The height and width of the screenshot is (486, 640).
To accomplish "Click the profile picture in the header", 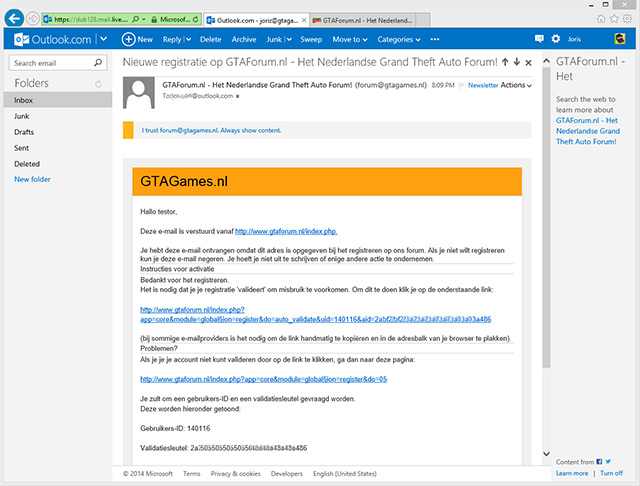I will [620, 39].
